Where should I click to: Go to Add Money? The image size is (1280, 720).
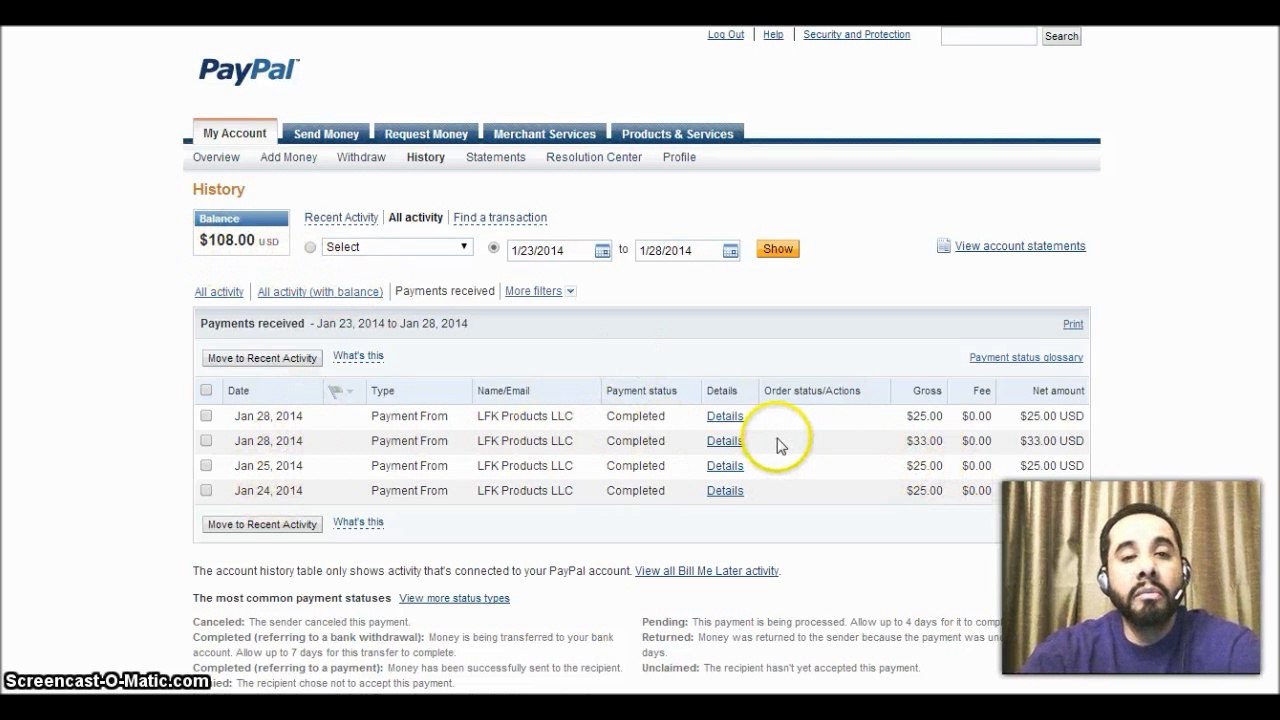pos(288,157)
